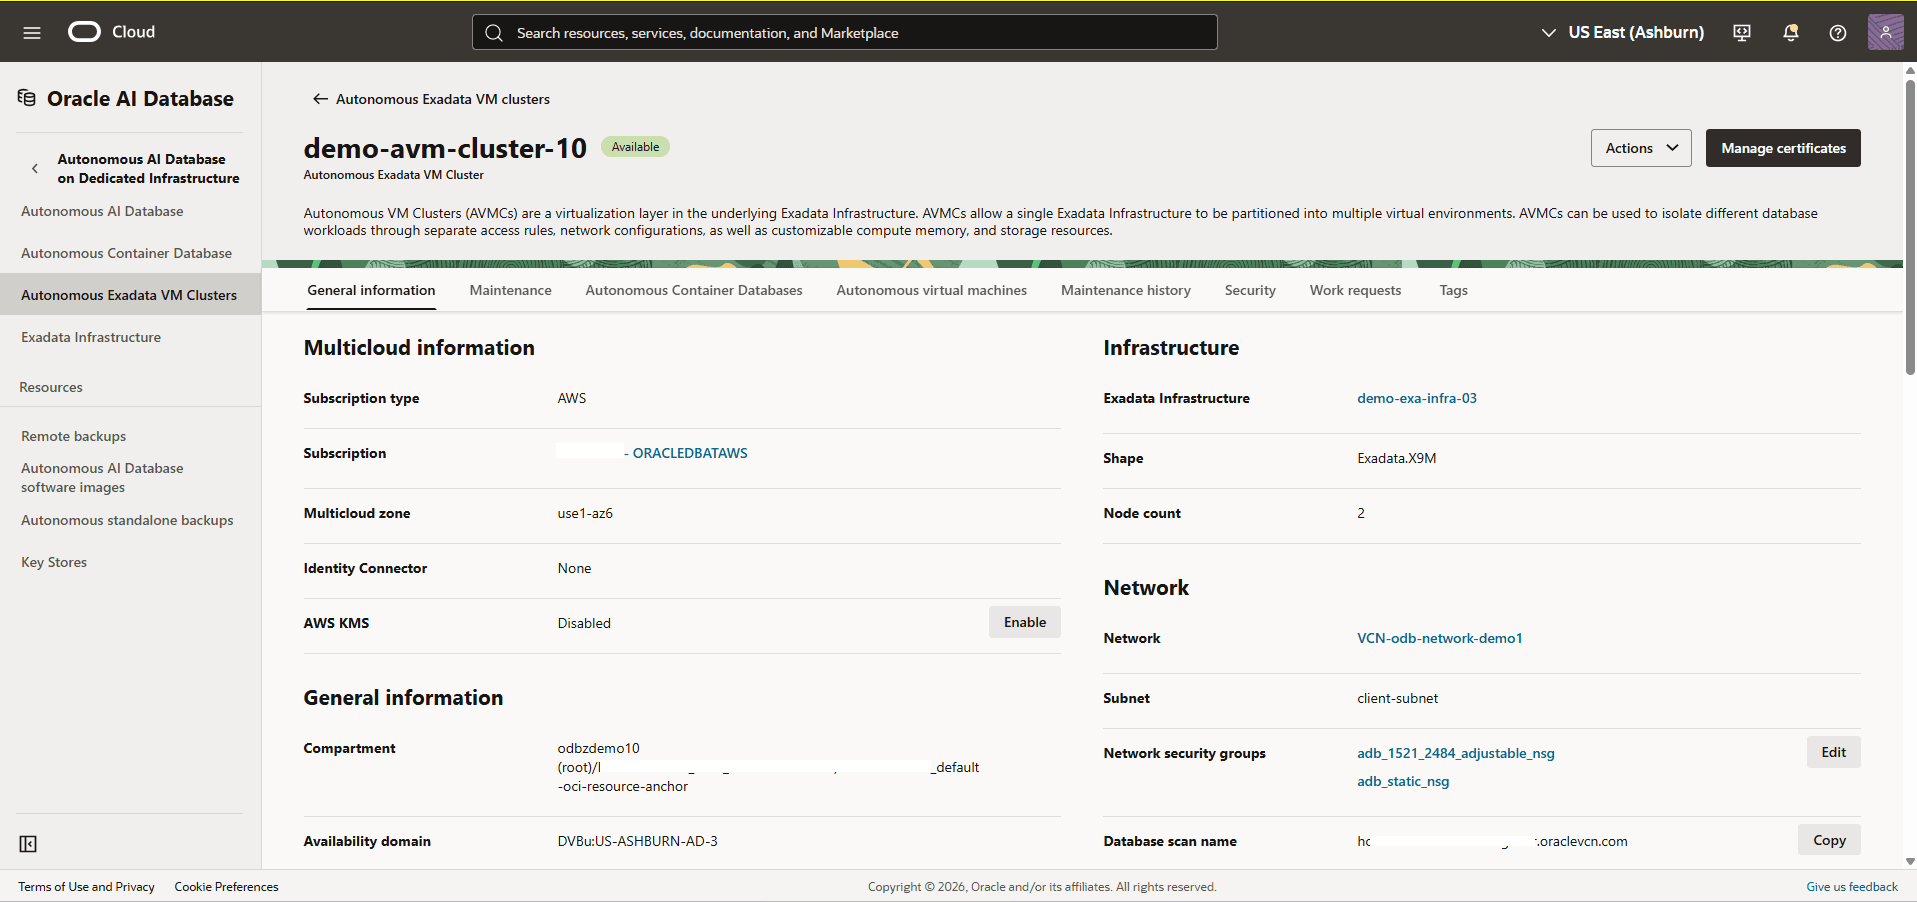Image resolution: width=1917 pixels, height=902 pixels.
Task: Go to the Maintenance history tab
Action: [1126, 290]
